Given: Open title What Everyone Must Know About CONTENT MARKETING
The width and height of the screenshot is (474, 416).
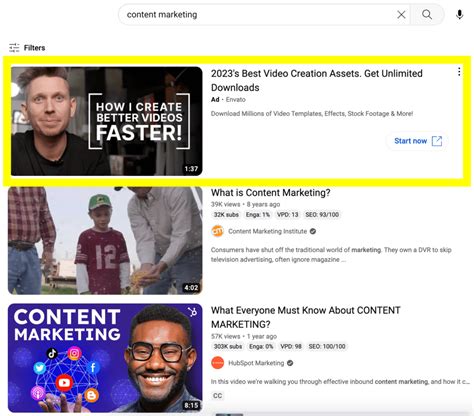Looking at the screenshot, I should (306, 317).
